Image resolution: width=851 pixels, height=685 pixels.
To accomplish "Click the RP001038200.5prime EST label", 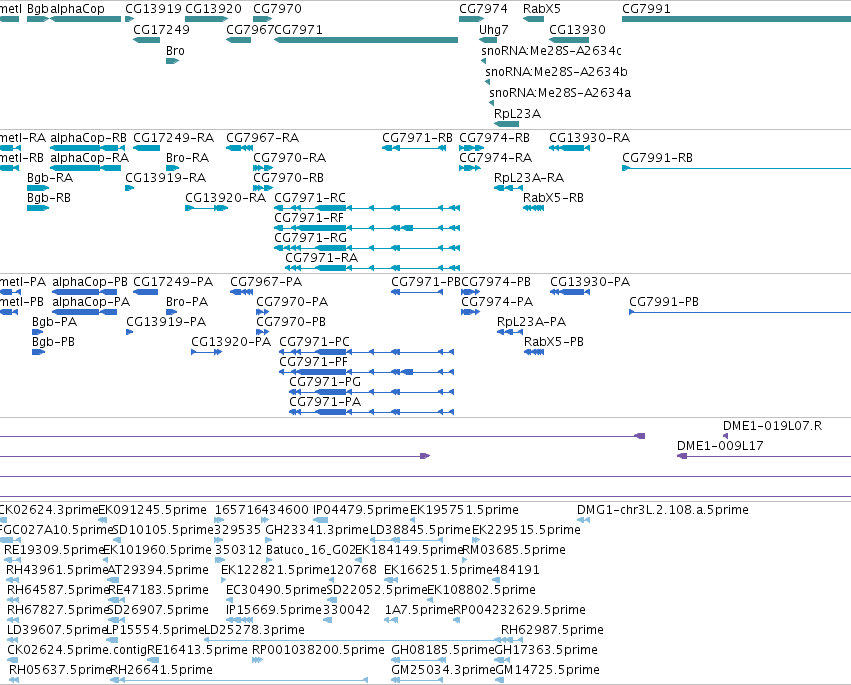I will coord(318,650).
